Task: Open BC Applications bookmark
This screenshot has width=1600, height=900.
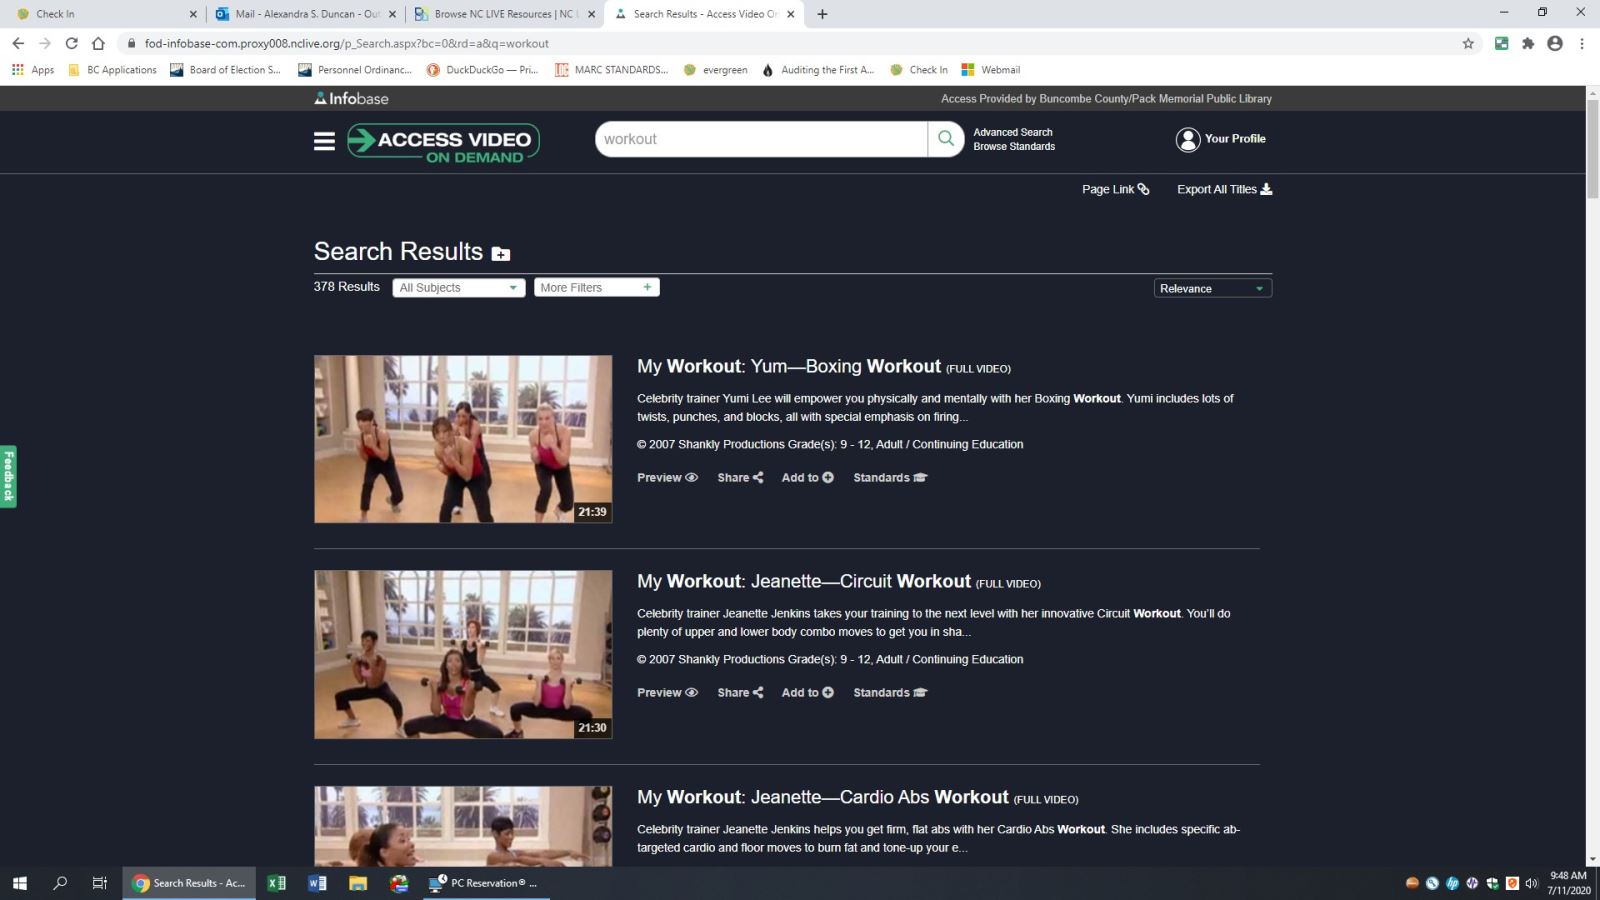Action: click(x=112, y=70)
